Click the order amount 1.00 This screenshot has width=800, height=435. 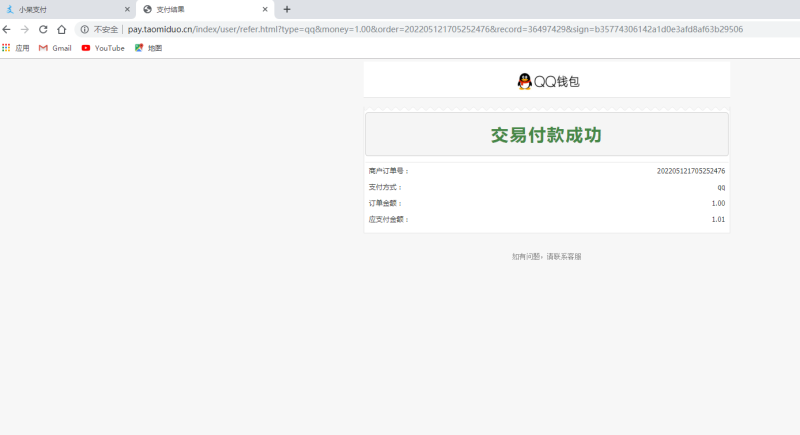(718, 203)
